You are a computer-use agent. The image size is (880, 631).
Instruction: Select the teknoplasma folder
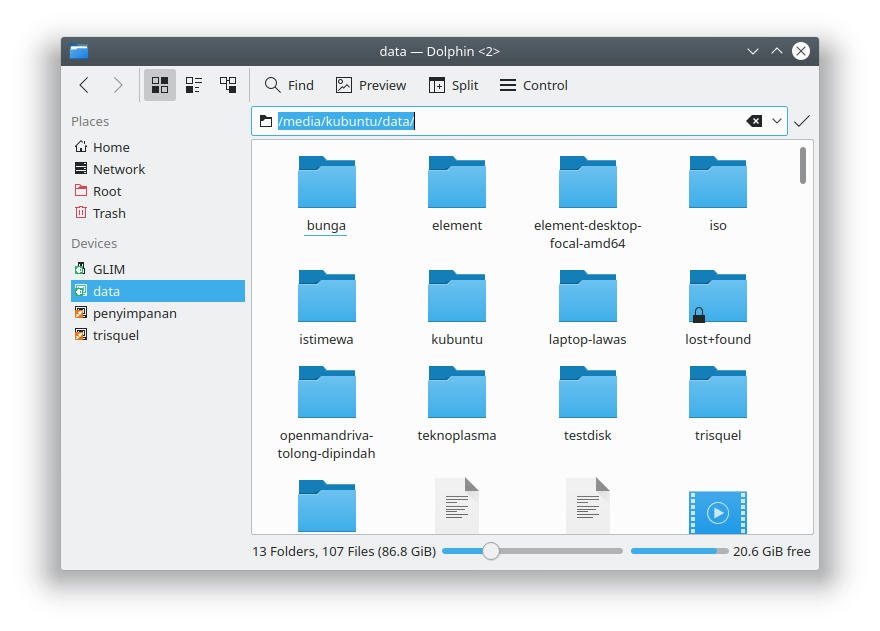[457, 404]
